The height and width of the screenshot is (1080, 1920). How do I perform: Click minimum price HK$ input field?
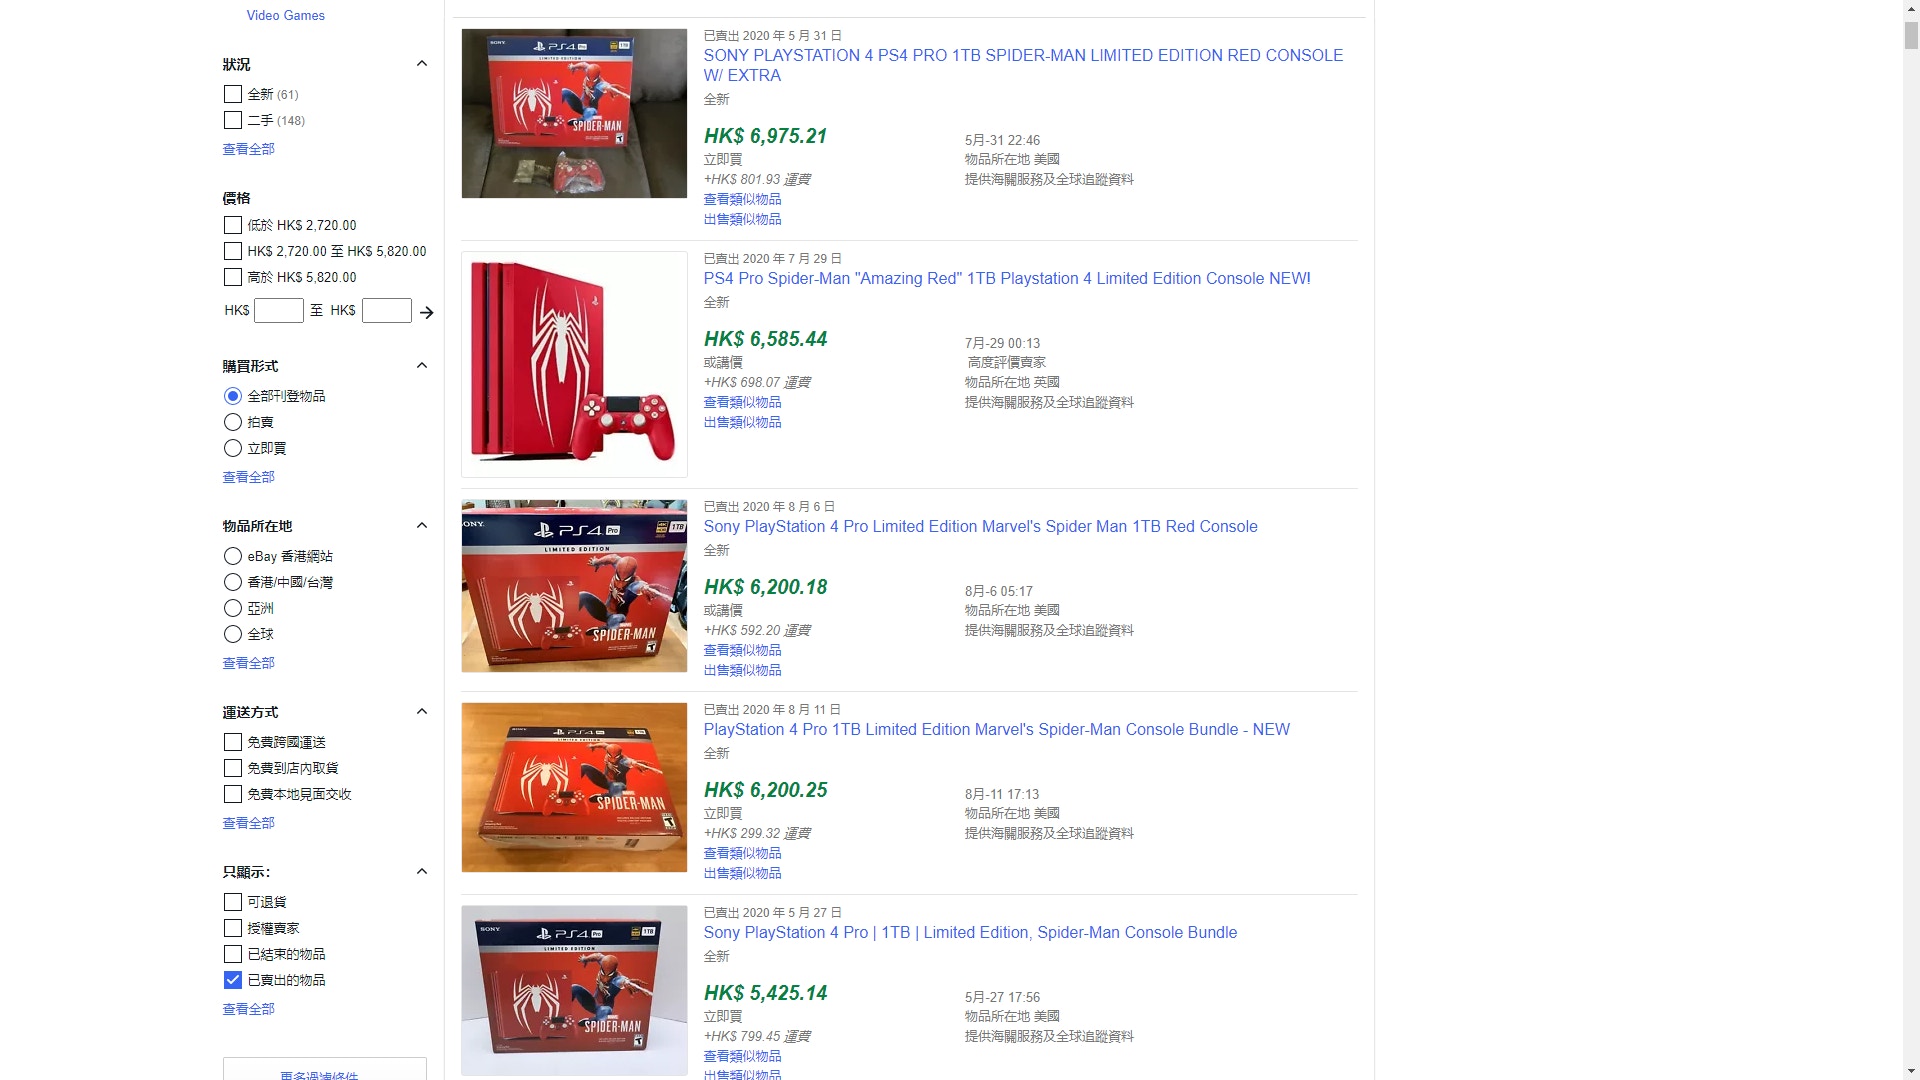(x=279, y=311)
